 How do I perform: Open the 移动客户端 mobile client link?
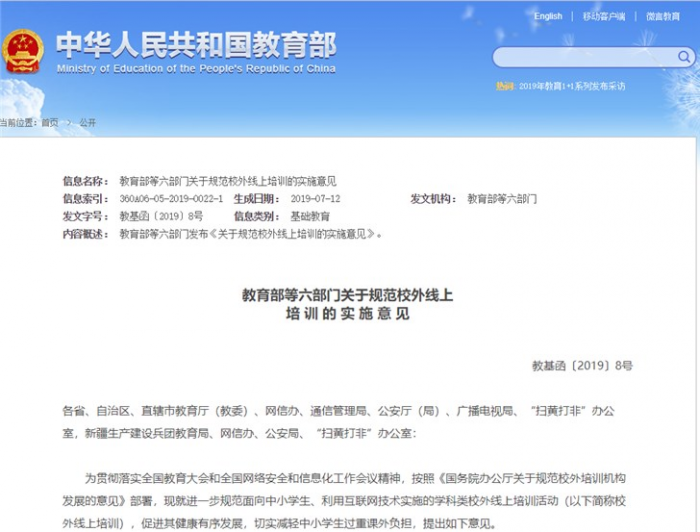(604, 16)
